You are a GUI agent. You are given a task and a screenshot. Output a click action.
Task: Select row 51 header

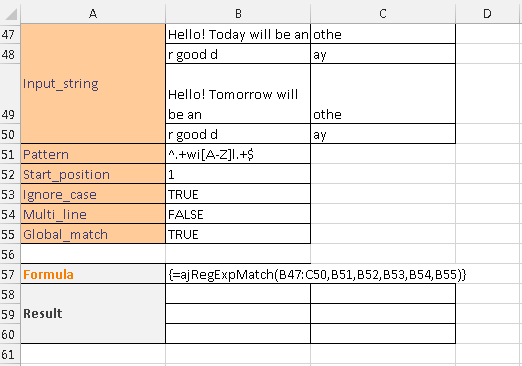(10, 154)
